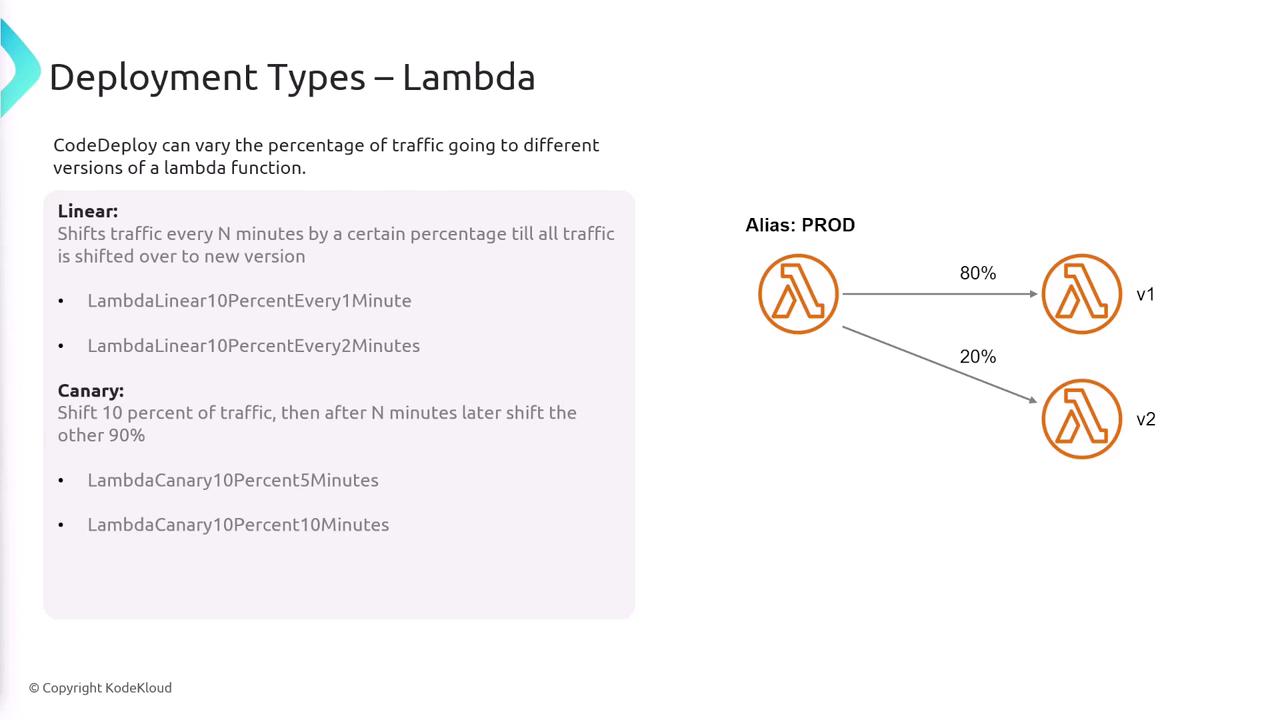Click the v2 Lambda function icon
Image resolution: width=1280 pixels, height=720 pixels.
[x=1081, y=419]
